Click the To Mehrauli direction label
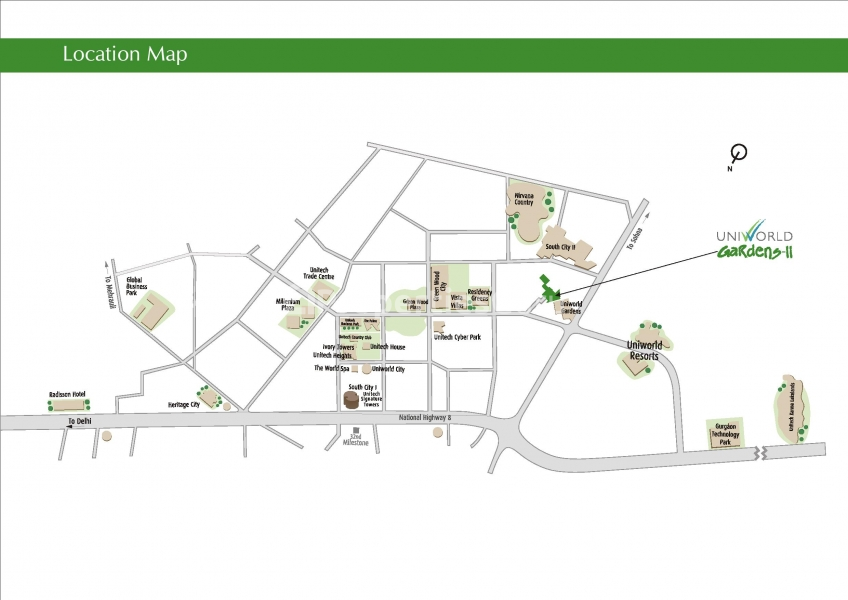Image resolution: width=848 pixels, height=600 pixels. pos(110,292)
